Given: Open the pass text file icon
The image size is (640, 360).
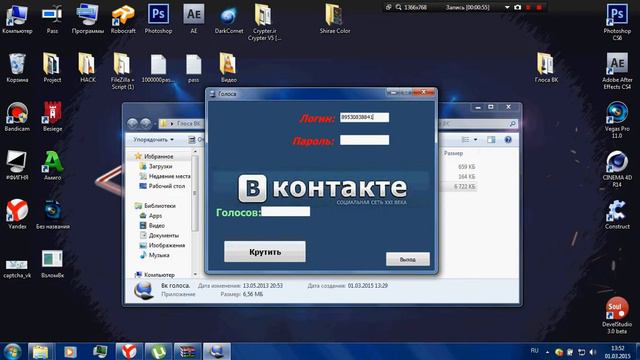Looking at the screenshot, I should click(x=193, y=68).
